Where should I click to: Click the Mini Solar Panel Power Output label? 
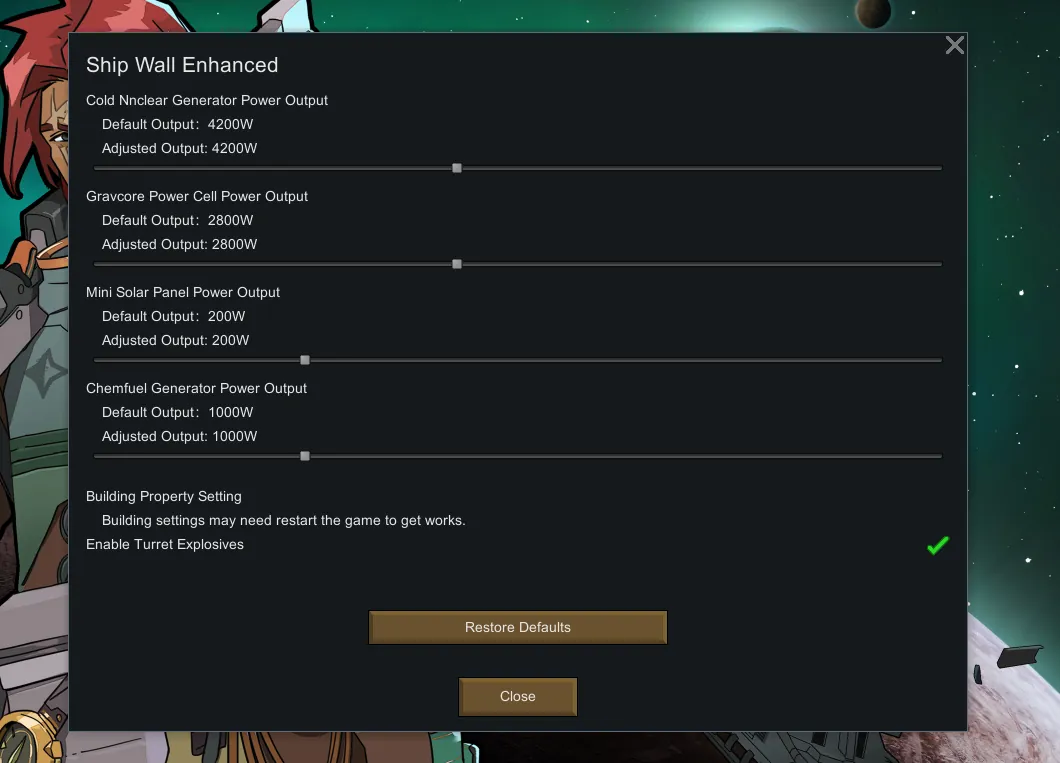(x=183, y=293)
